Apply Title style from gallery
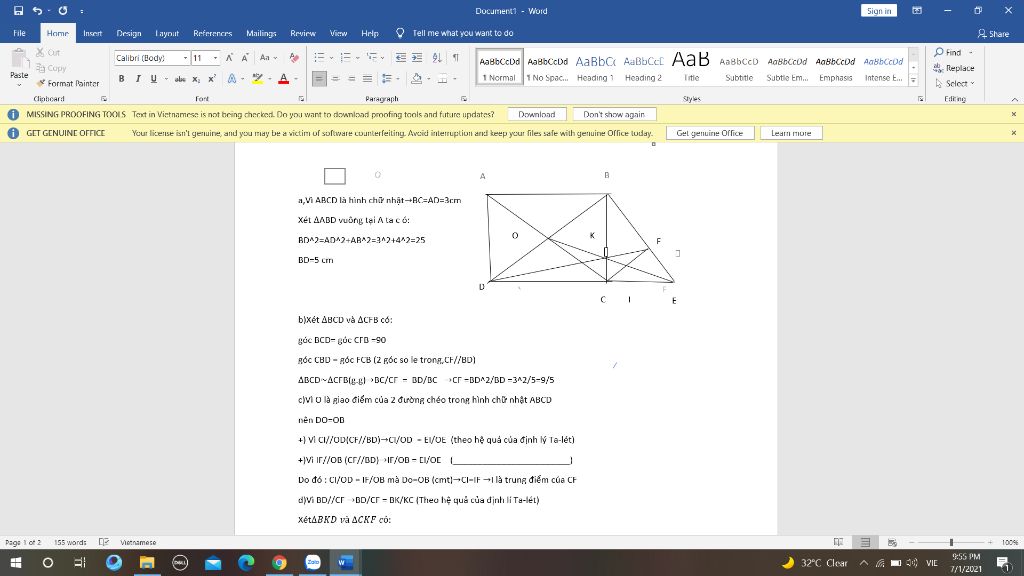This screenshot has height=576, width=1024. click(691, 67)
